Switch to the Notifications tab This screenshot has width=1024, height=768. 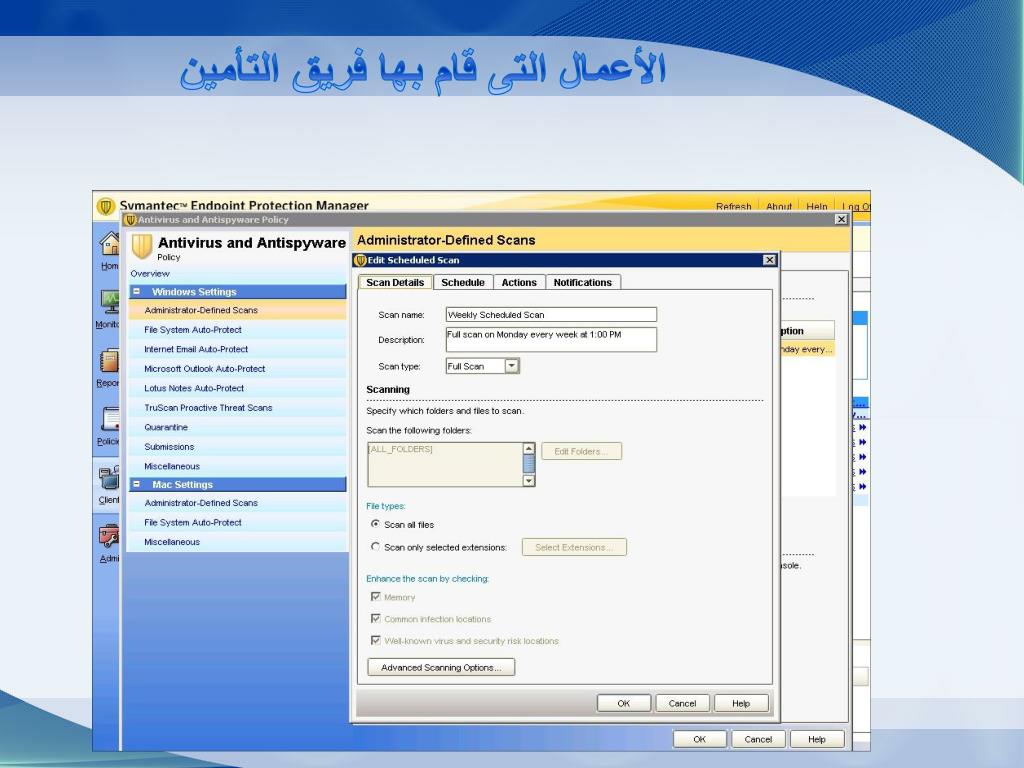click(x=583, y=282)
